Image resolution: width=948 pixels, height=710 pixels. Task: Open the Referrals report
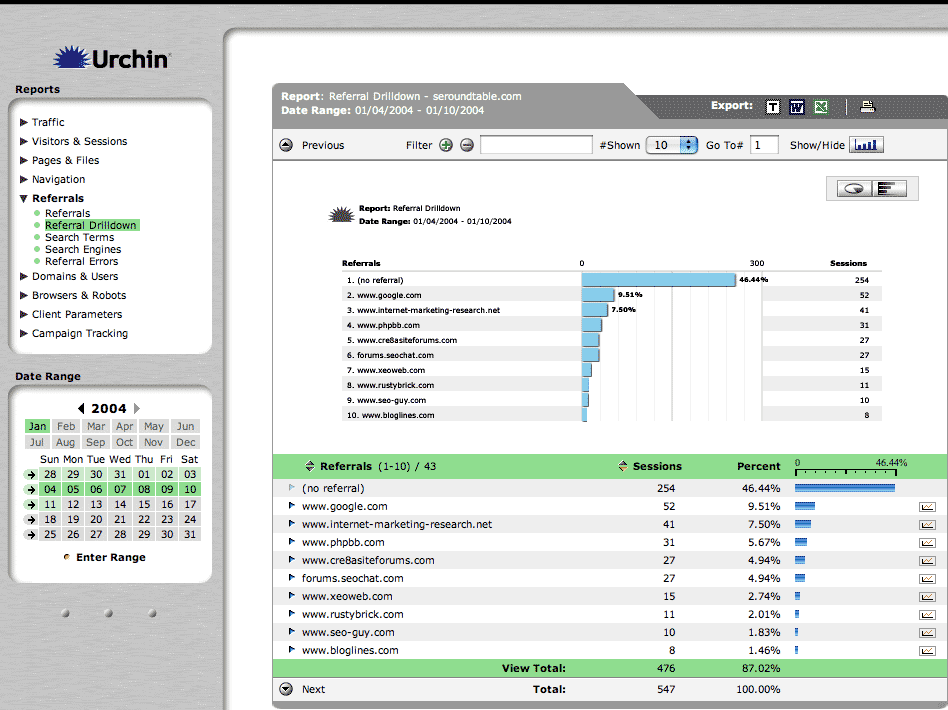[x=67, y=213]
